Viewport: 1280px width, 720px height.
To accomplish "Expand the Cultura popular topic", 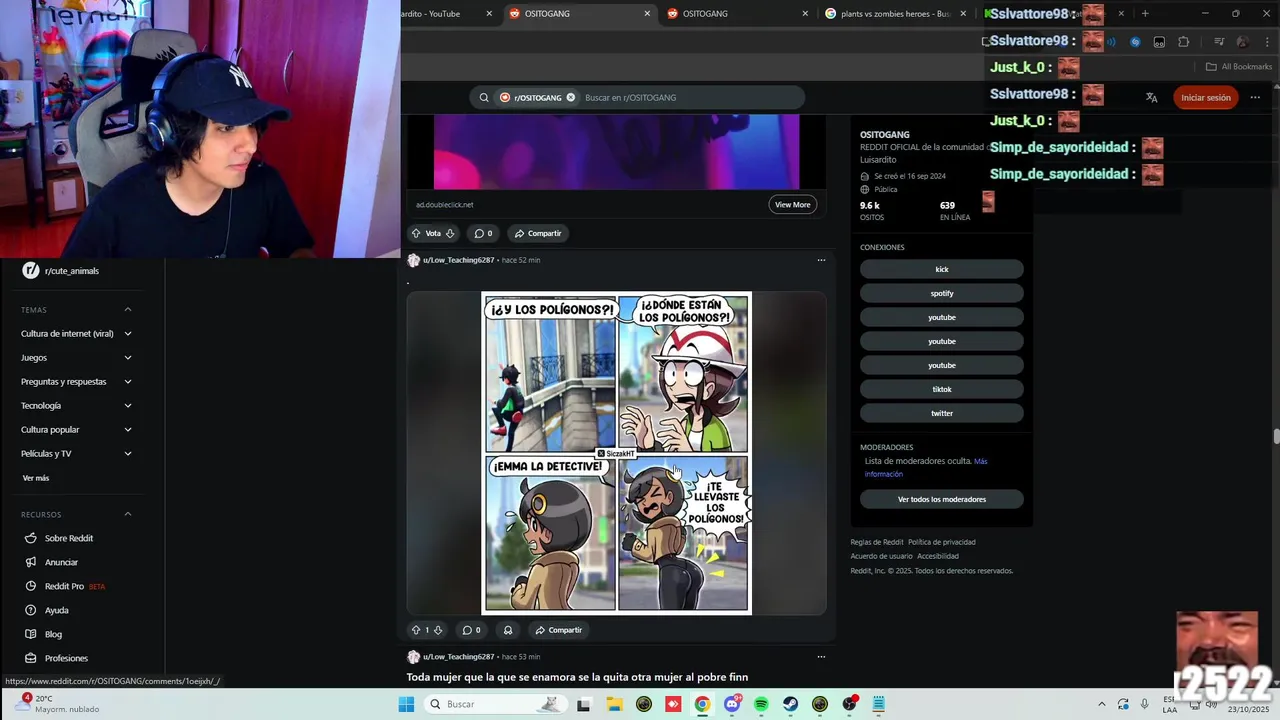I will pos(77,429).
